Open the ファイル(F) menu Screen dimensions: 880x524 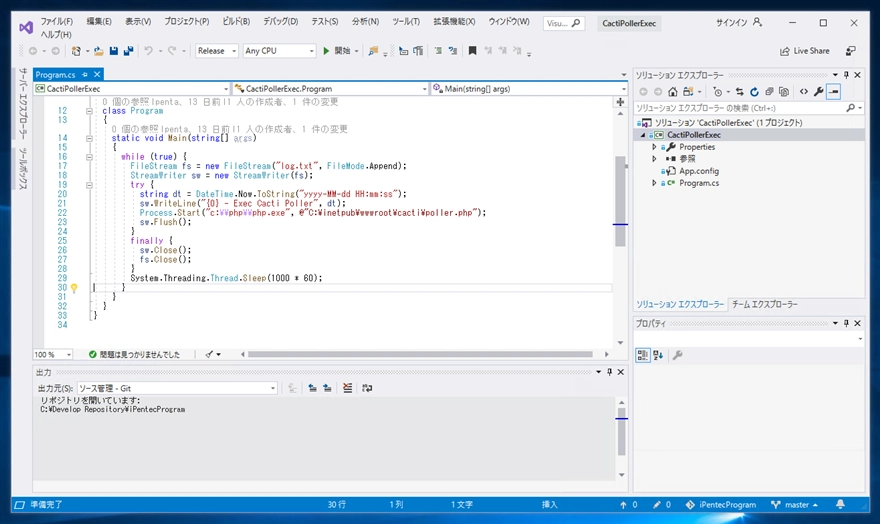coord(56,21)
